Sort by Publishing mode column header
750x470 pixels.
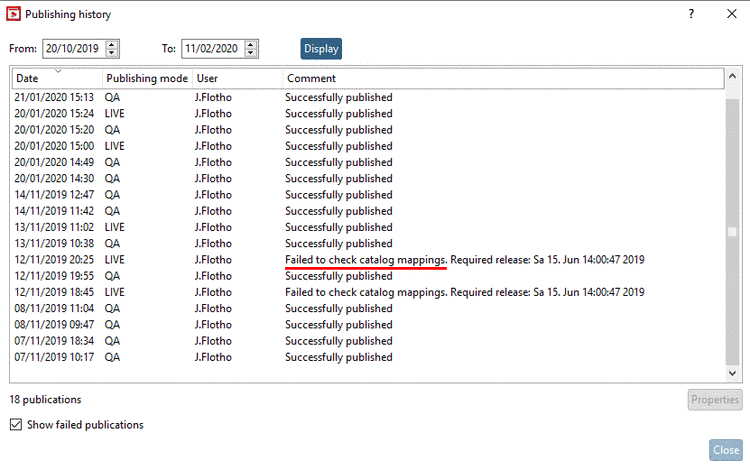[x=147, y=78]
